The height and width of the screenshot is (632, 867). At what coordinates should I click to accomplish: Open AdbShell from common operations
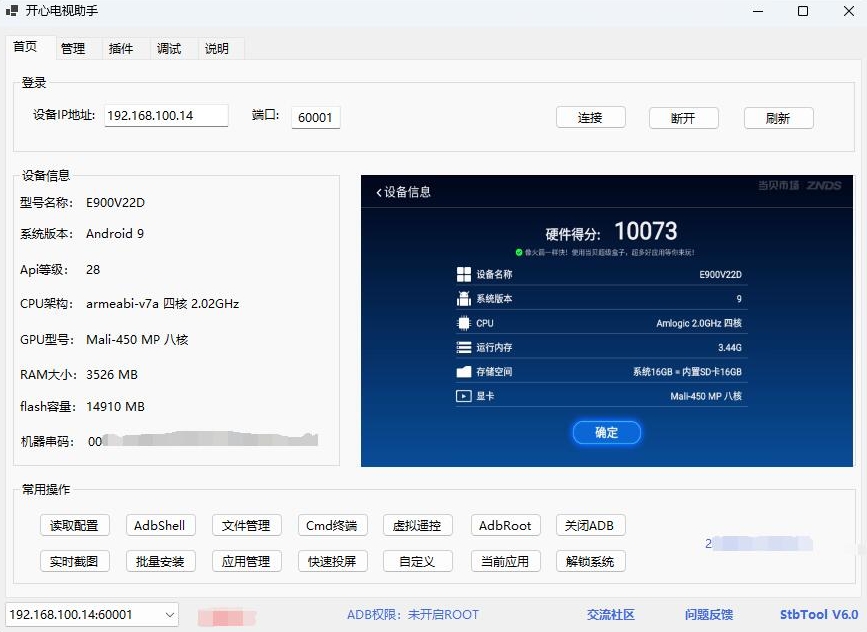click(x=160, y=525)
